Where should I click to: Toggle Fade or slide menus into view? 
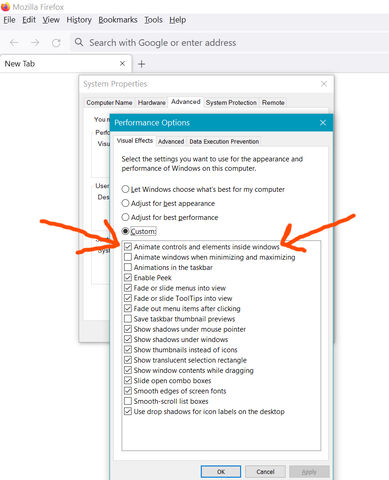coord(128,288)
